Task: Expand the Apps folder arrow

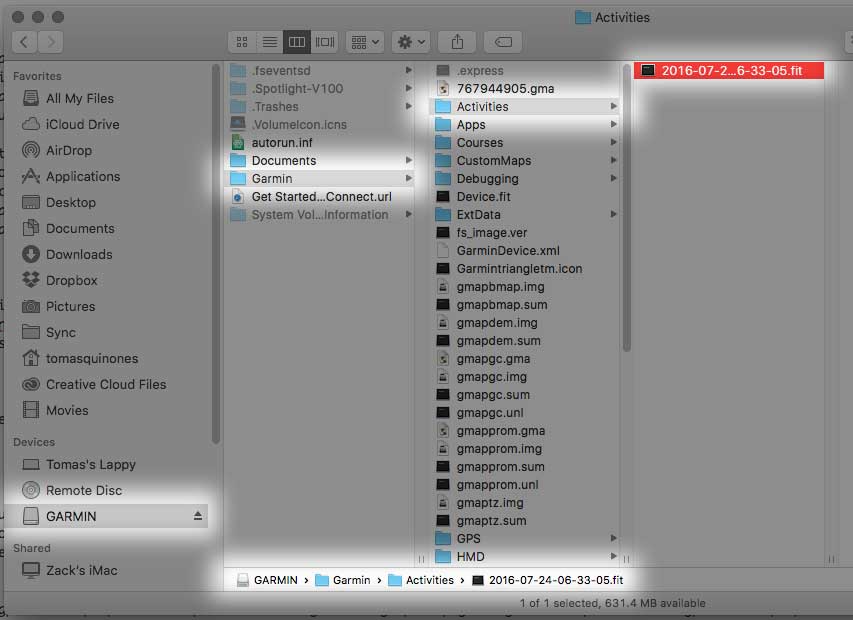Action: coord(613,125)
